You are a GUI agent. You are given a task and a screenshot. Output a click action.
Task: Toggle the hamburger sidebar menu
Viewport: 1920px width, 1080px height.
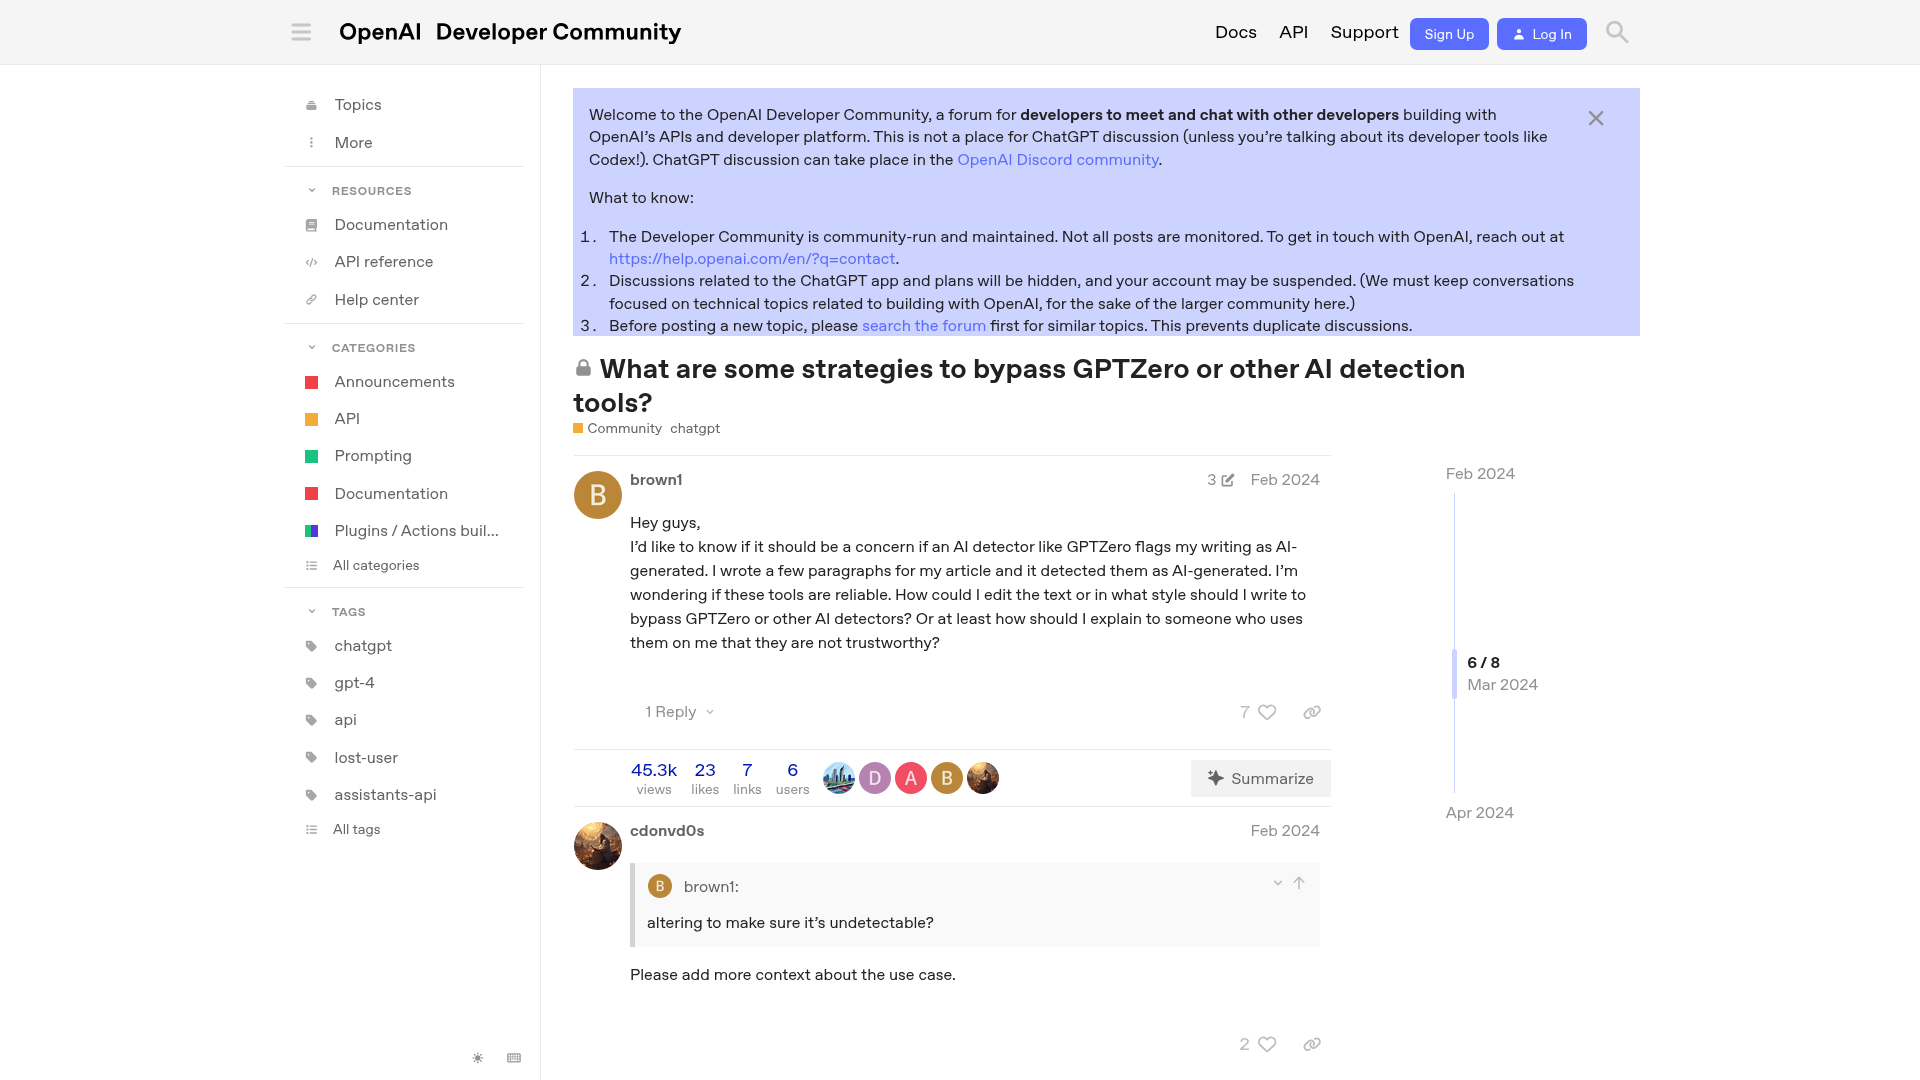[x=301, y=32]
